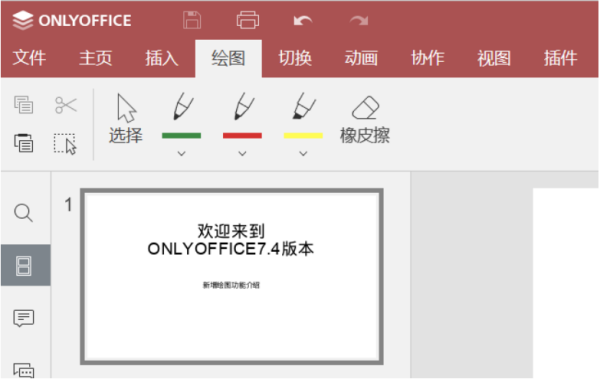The width and height of the screenshot is (600, 379).
Task: Open the comments panel in the sidebar
Action: pos(24,318)
